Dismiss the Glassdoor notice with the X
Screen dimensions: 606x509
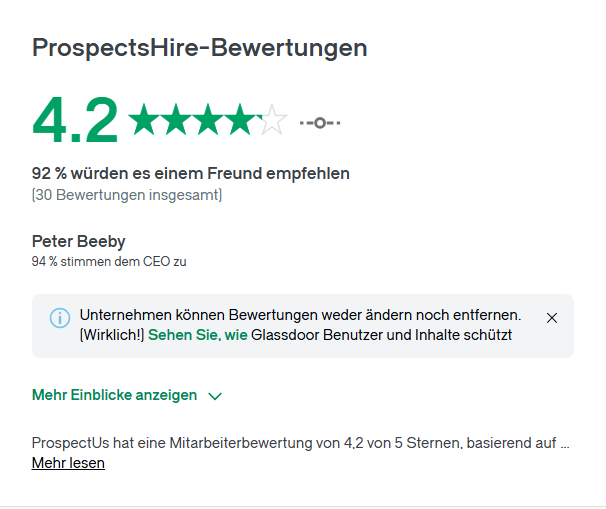552,318
